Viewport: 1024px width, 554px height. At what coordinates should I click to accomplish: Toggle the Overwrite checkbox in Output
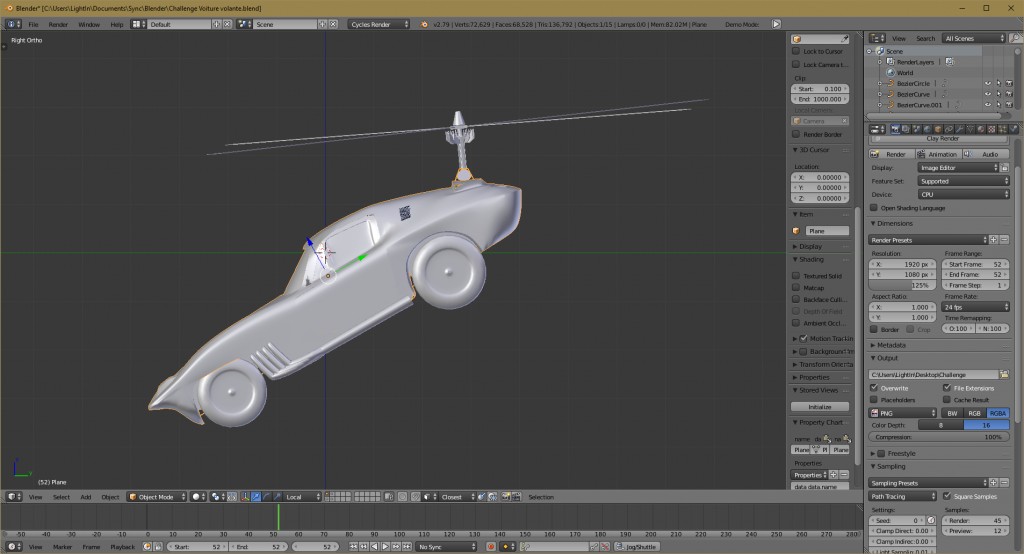pos(875,387)
